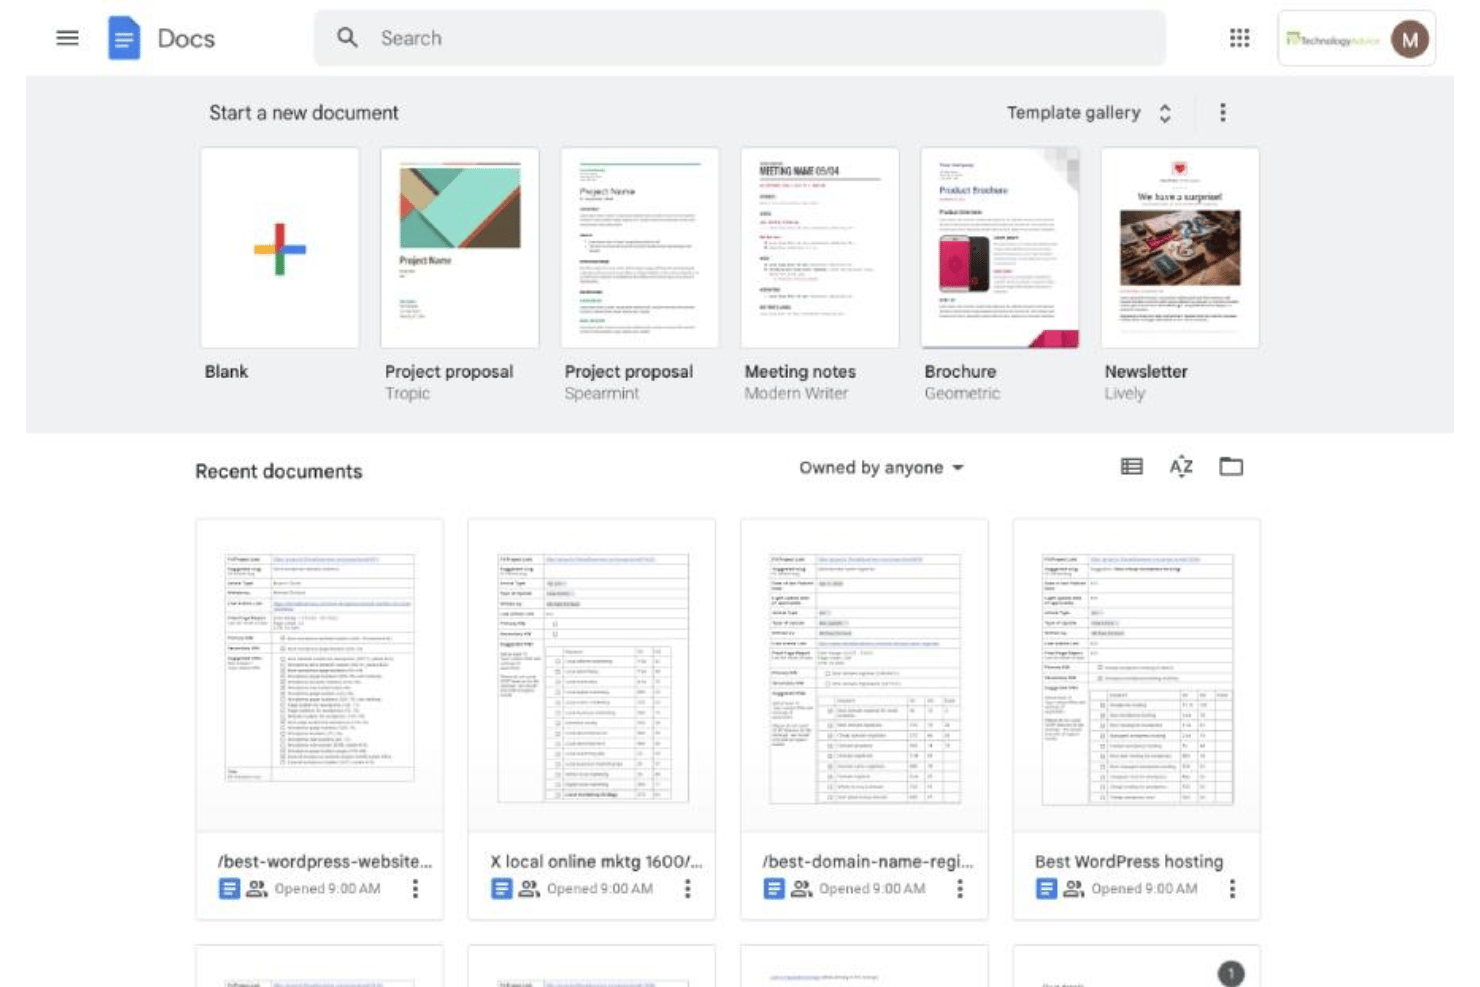Open more options for X local online mktg
This screenshot has height=987, width=1480.
(x=687, y=888)
